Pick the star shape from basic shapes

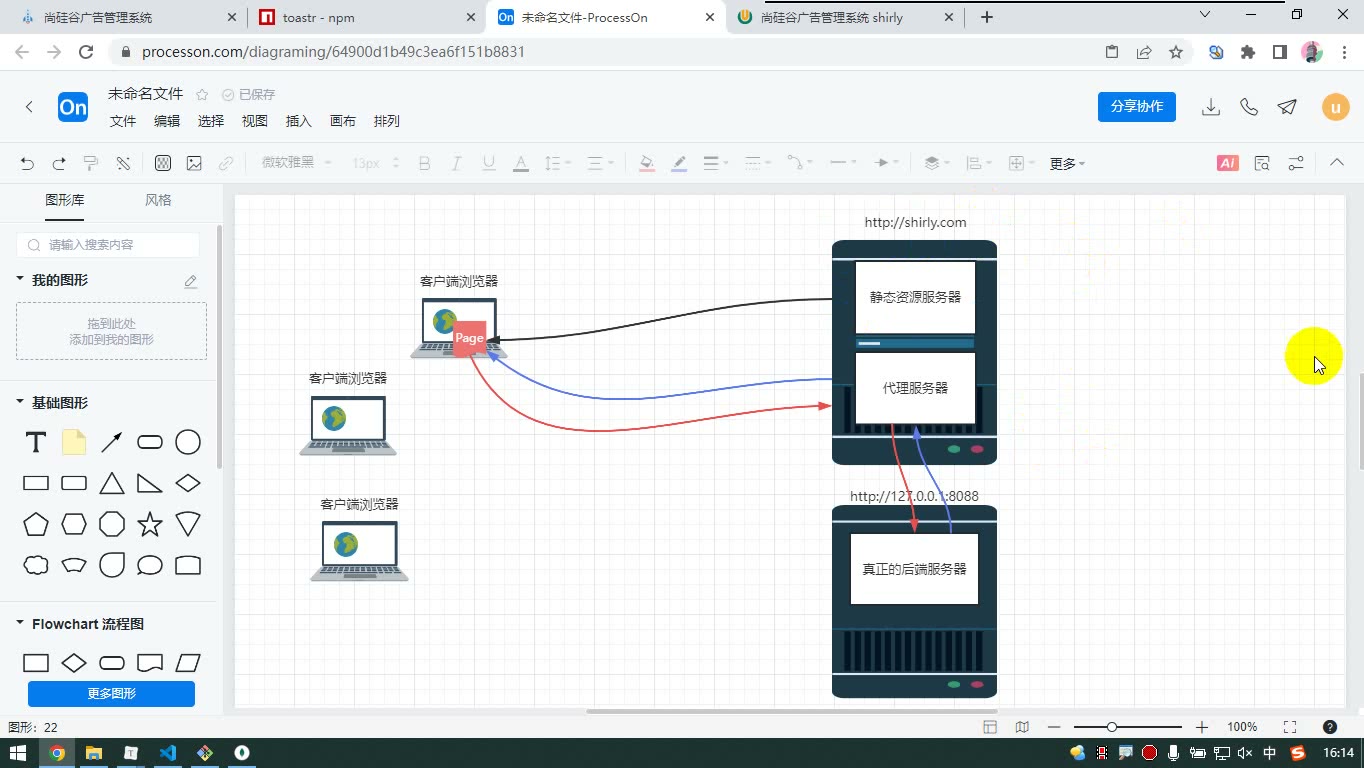[x=150, y=524]
